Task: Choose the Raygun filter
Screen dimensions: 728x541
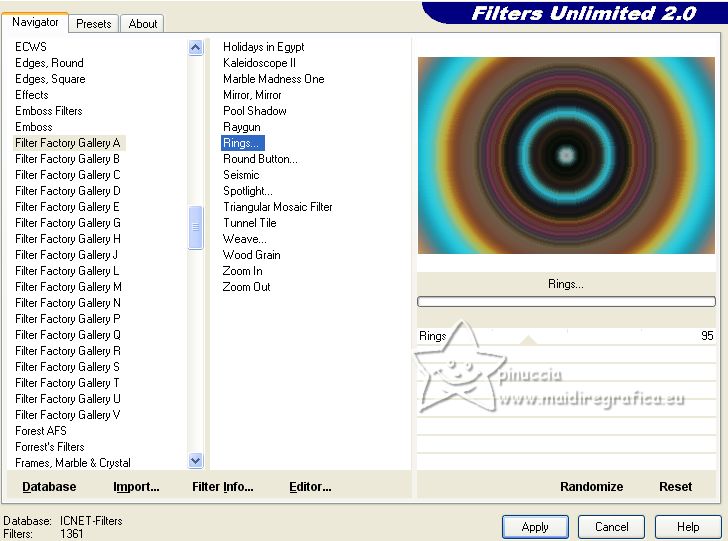Action: 241,127
